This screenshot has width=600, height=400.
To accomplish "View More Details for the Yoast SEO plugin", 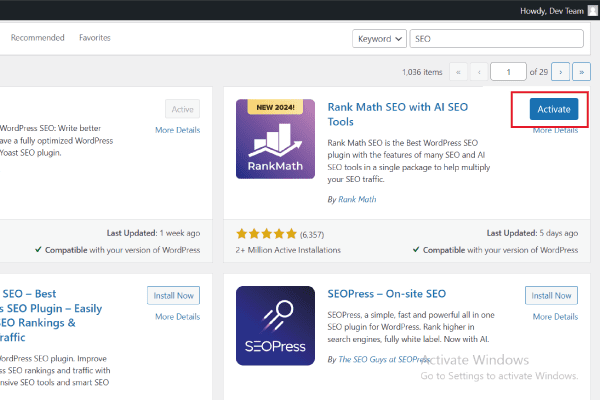I will tap(178, 130).
